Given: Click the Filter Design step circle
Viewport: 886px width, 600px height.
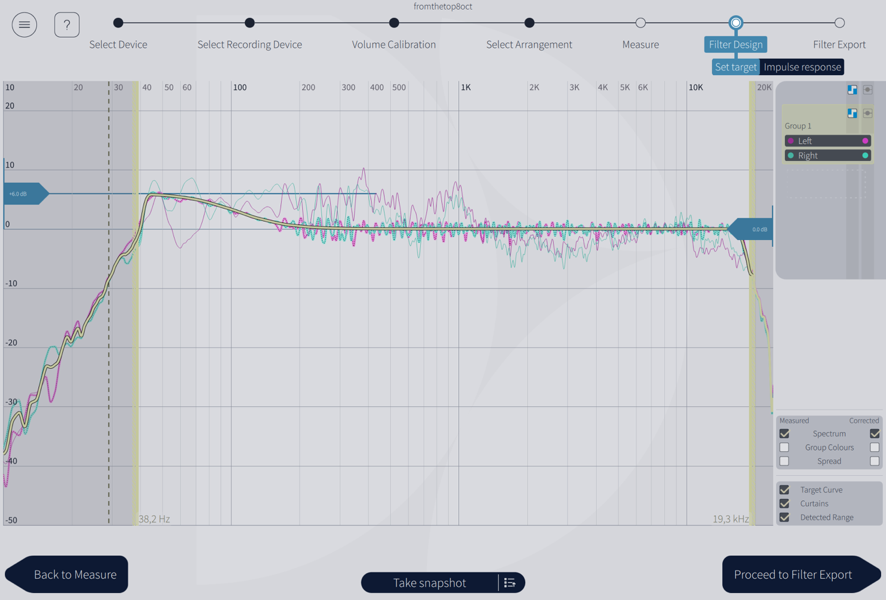Looking at the screenshot, I should 735,22.
